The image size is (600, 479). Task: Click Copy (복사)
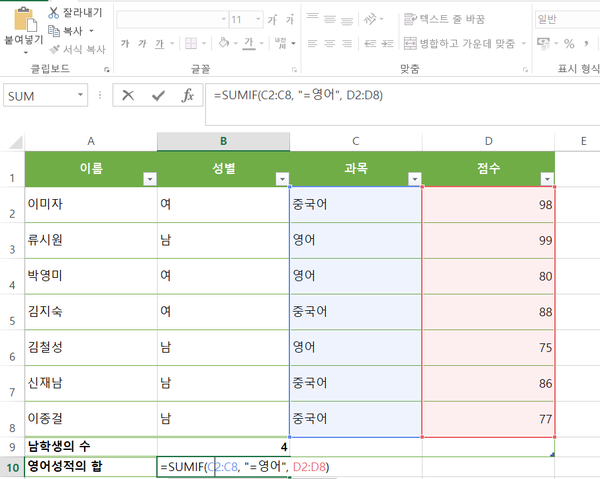click(x=65, y=31)
